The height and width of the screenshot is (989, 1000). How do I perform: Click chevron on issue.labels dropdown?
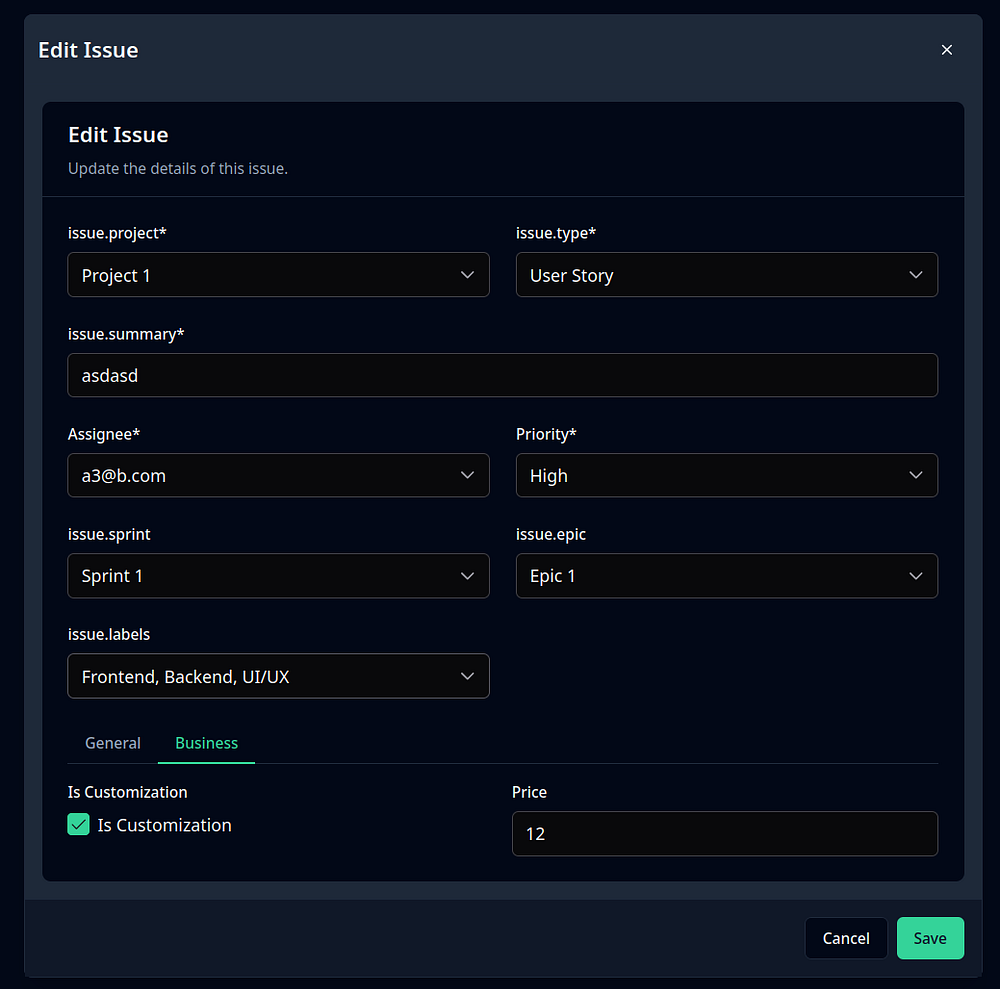[x=467, y=676]
